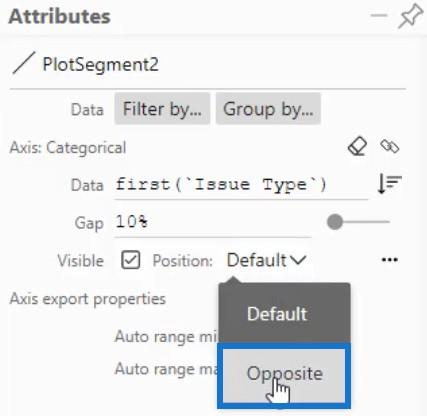Open the sort order icon beside the Data expression
Image resolution: width=427 pixels, height=416 pixels.
(x=389, y=184)
